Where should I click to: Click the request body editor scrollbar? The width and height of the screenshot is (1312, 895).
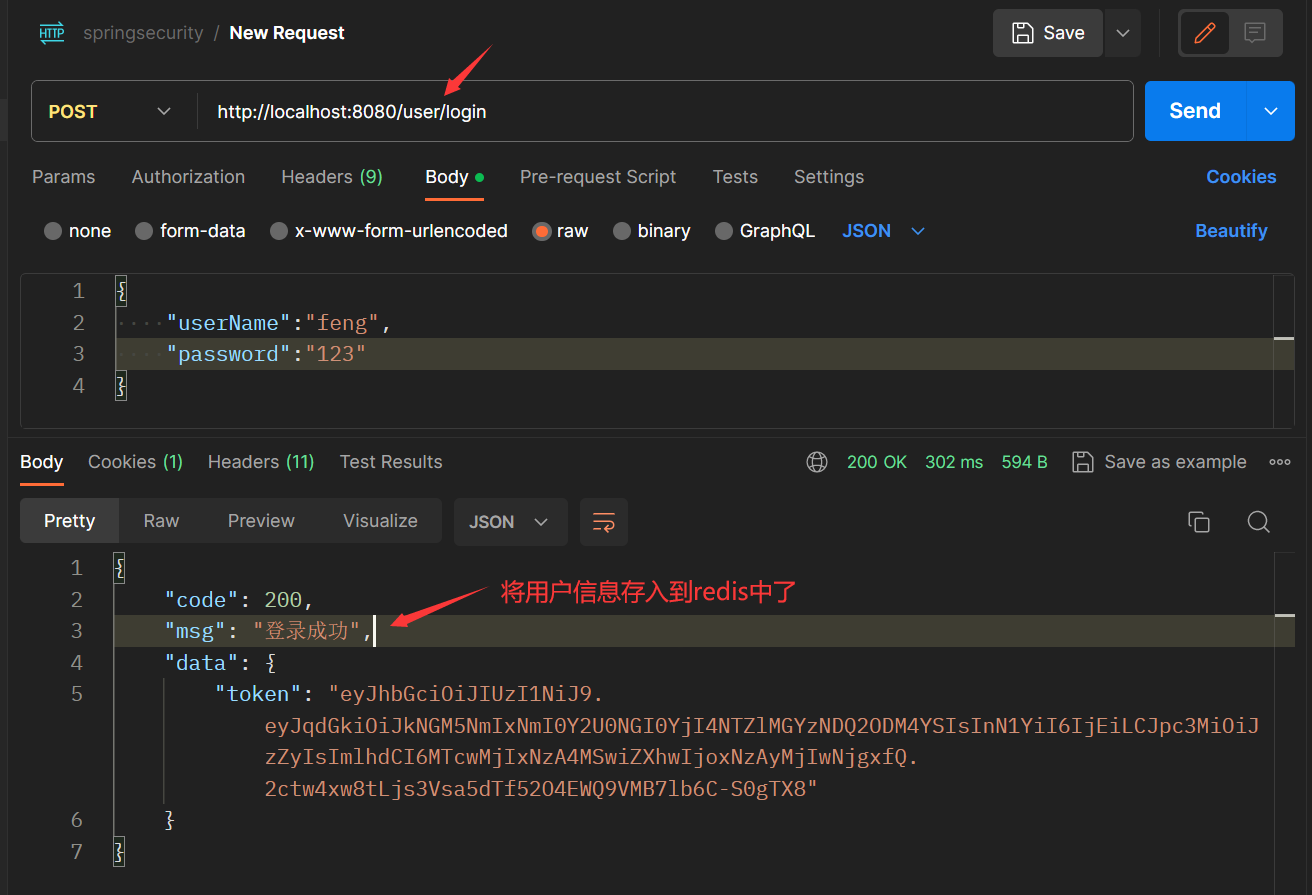pos(1284,352)
